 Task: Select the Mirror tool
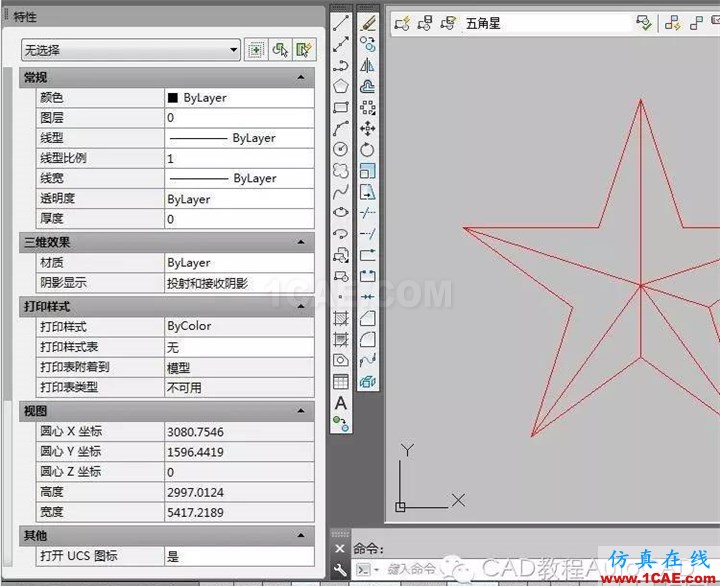tap(368, 65)
